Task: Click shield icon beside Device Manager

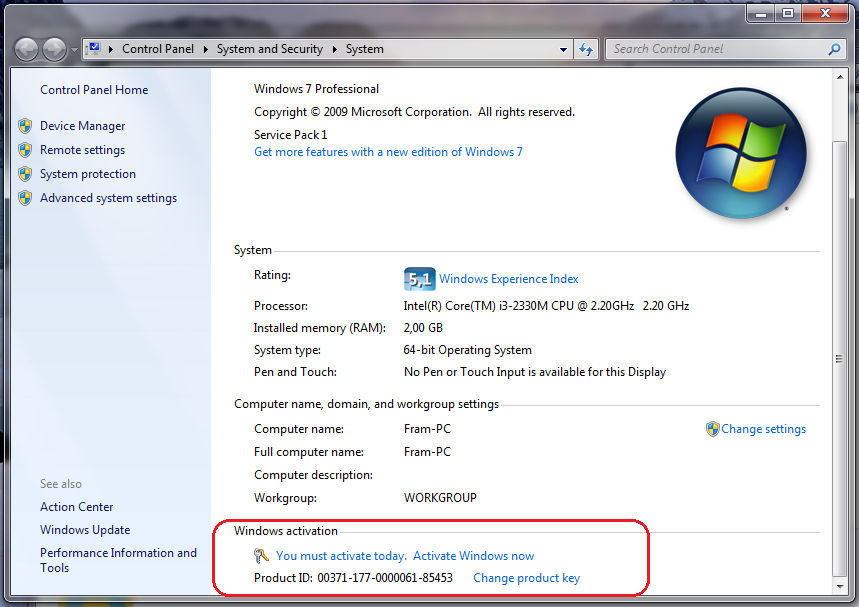Action: click(25, 126)
